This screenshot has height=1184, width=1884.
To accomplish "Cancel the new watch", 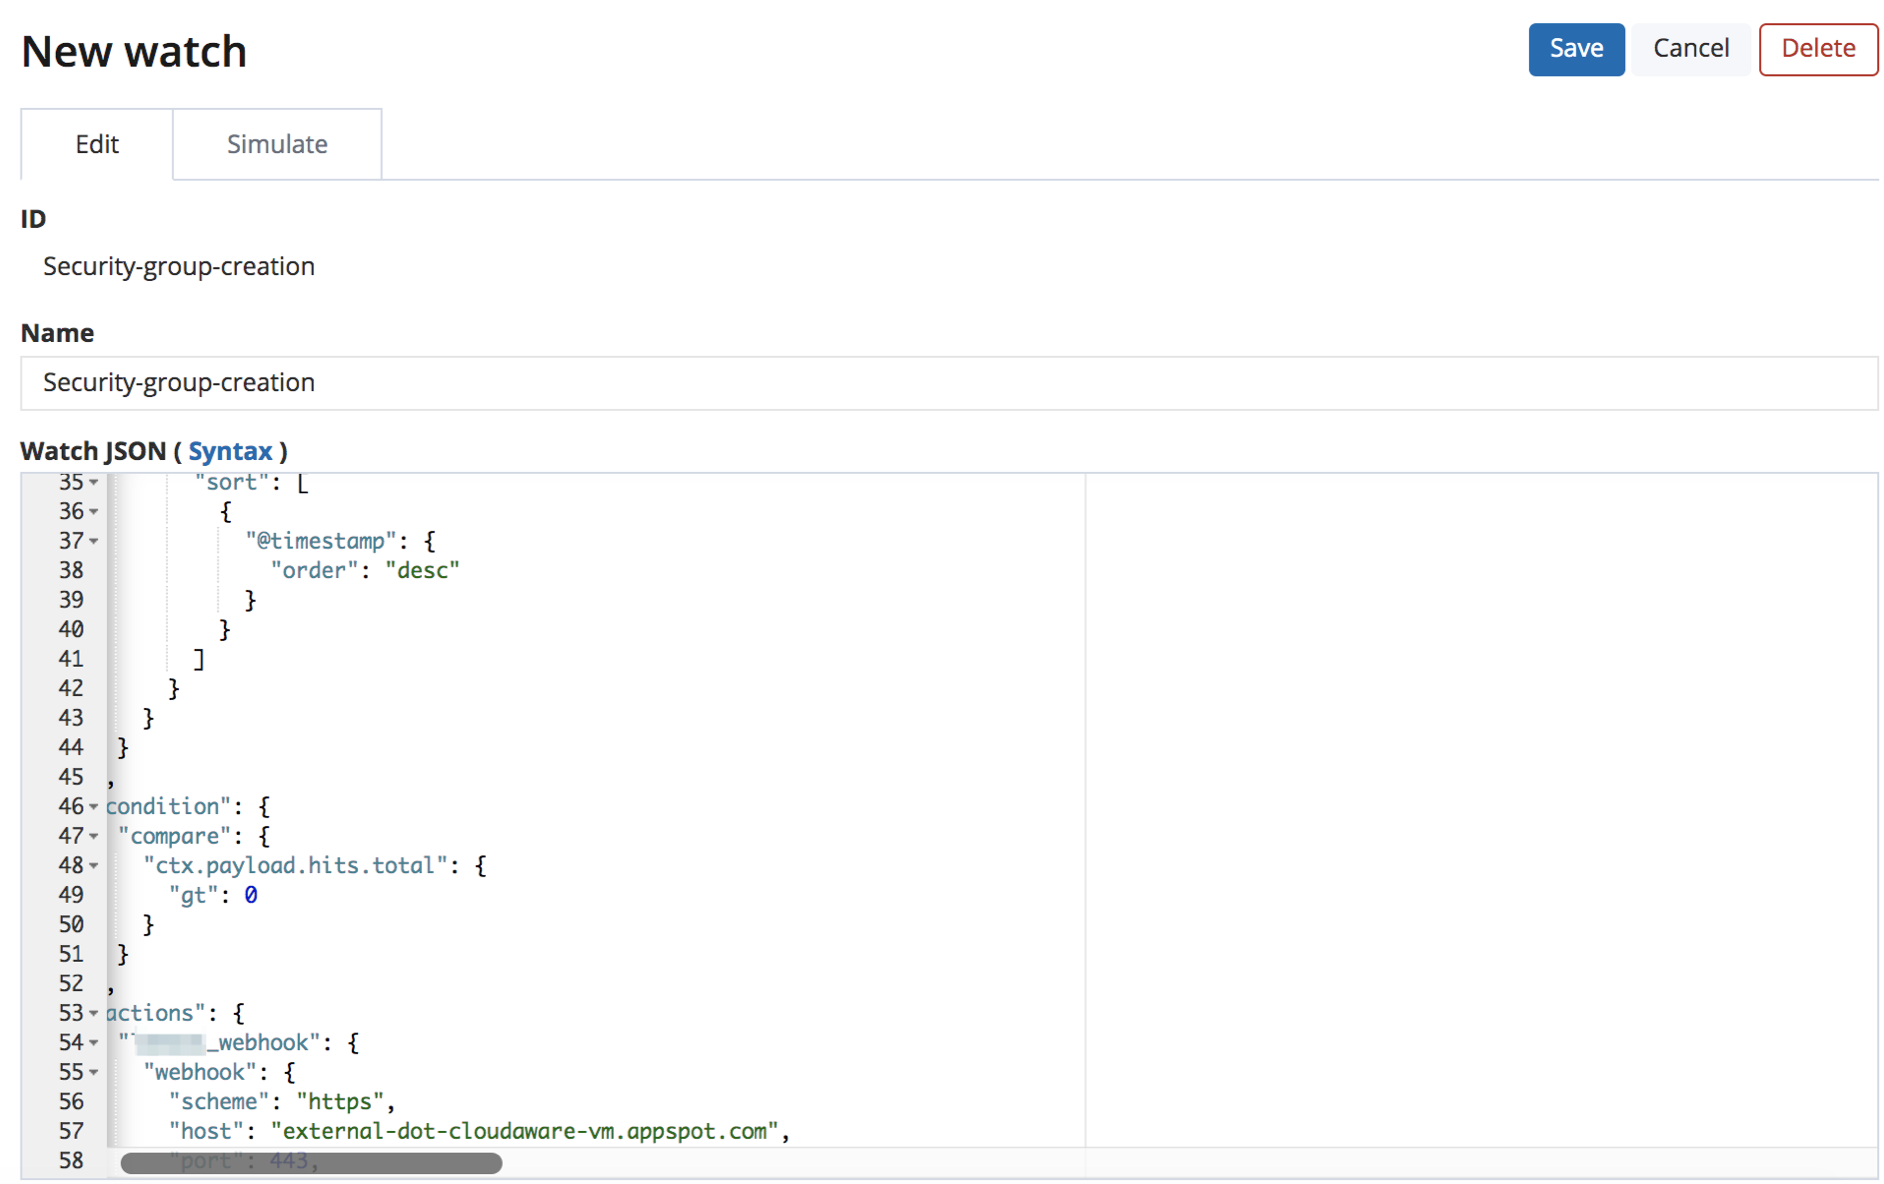I will (x=1690, y=49).
